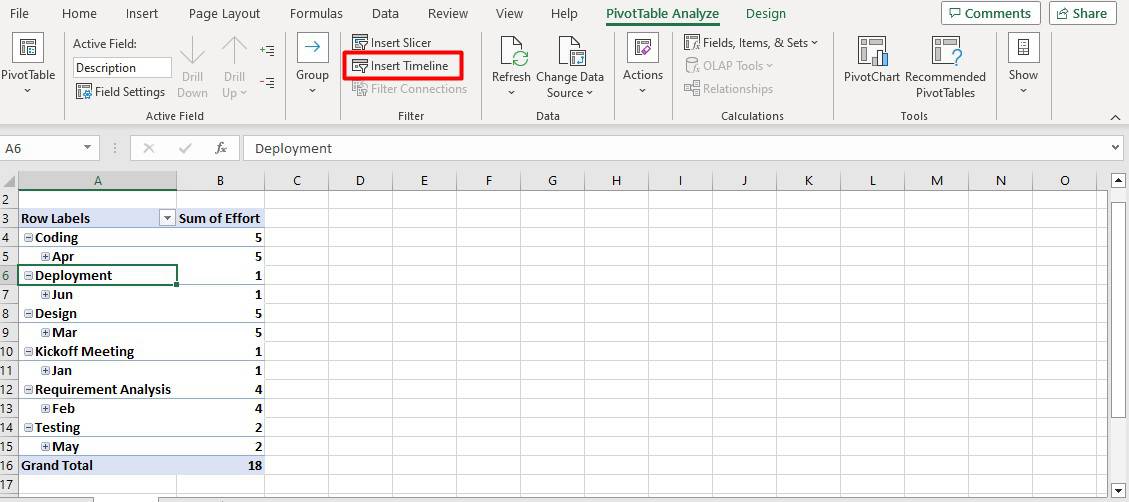Click the Refresh data icon
This screenshot has width=1129, height=502.
(x=512, y=51)
